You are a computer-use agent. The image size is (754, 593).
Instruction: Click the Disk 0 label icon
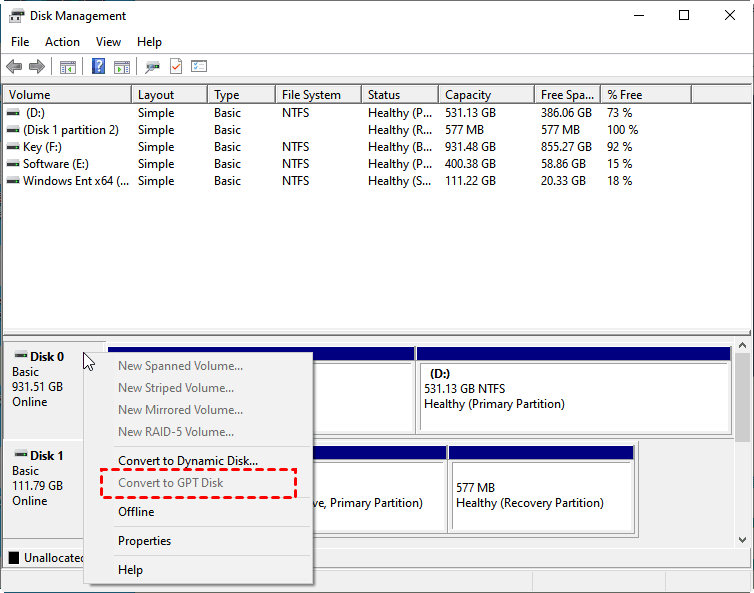click(x=21, y=355)
